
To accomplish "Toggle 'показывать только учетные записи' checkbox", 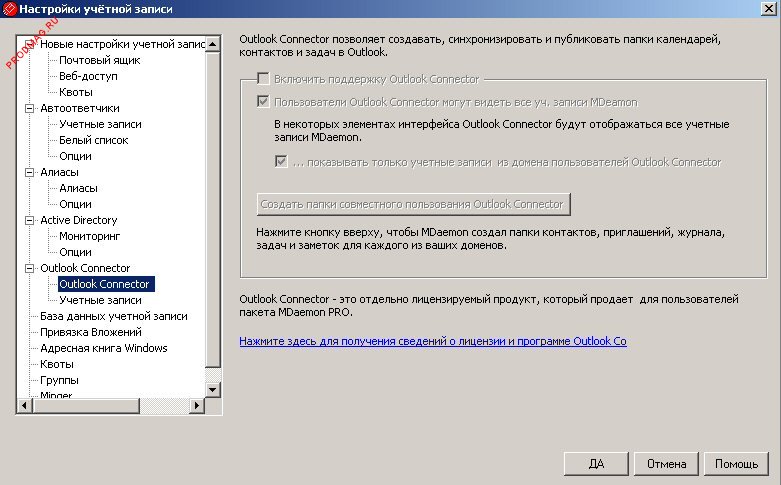I will pyautogui.click(x=281, y=162).
